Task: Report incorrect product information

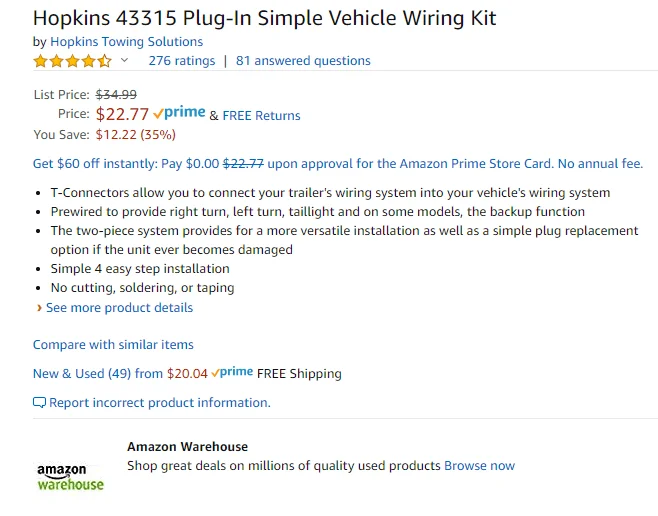Action: click(x=160, y=403)
